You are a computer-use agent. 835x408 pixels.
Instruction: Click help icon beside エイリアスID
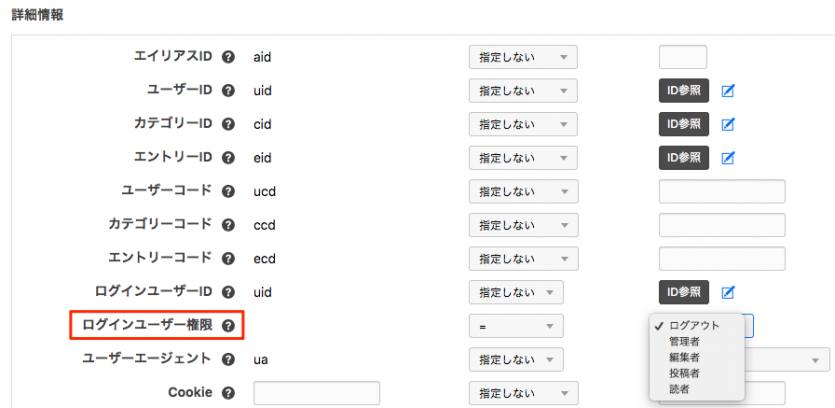pos(229,57)
